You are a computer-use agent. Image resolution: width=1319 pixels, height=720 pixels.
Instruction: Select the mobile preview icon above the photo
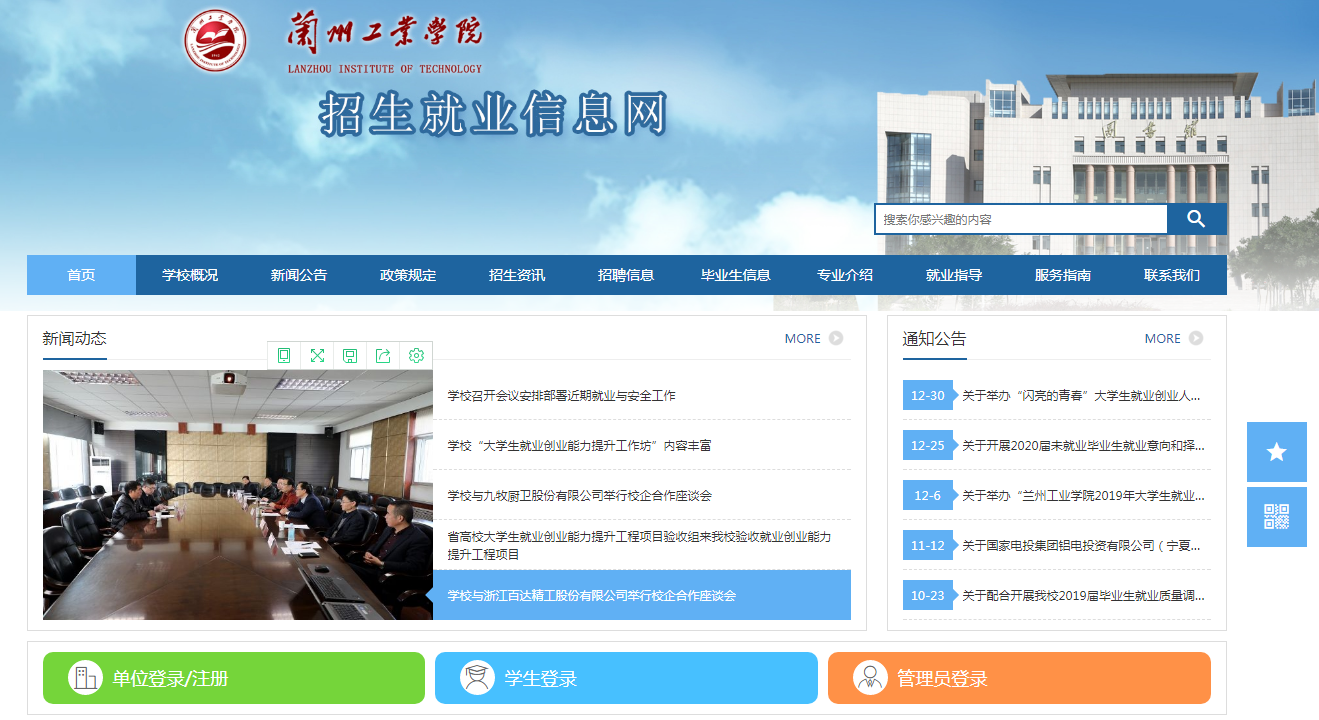[283, 355]
